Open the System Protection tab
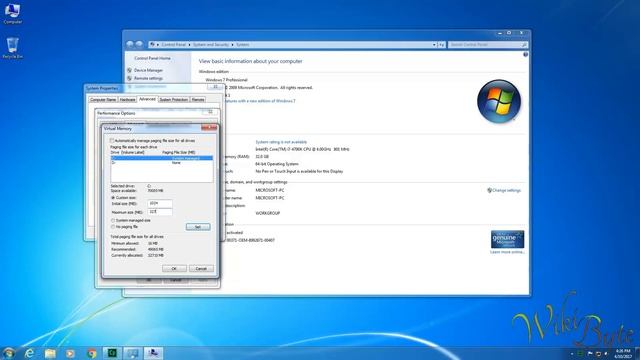 point(173,100)
